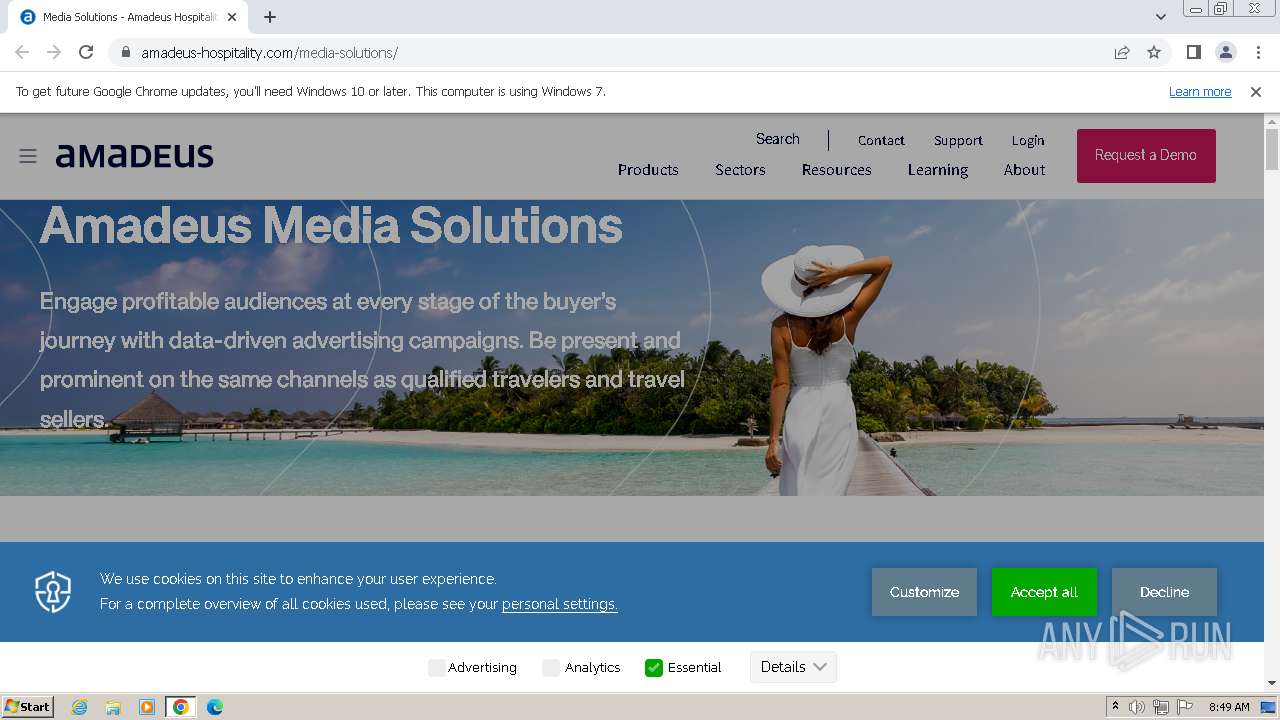
Task: Click the Action Center flag icon
Action: tap(1185, 707)
